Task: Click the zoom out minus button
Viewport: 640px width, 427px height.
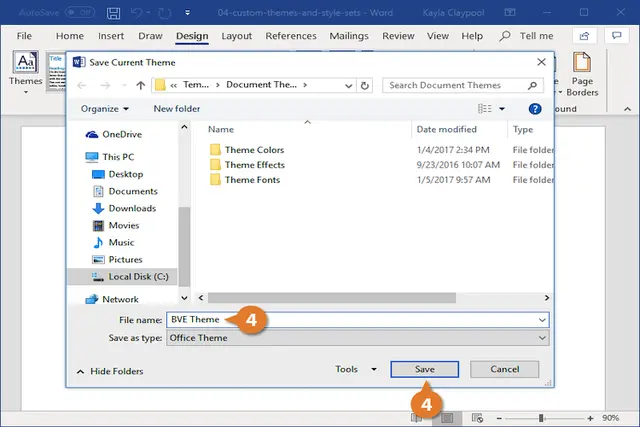Action: tap(499, 418)
